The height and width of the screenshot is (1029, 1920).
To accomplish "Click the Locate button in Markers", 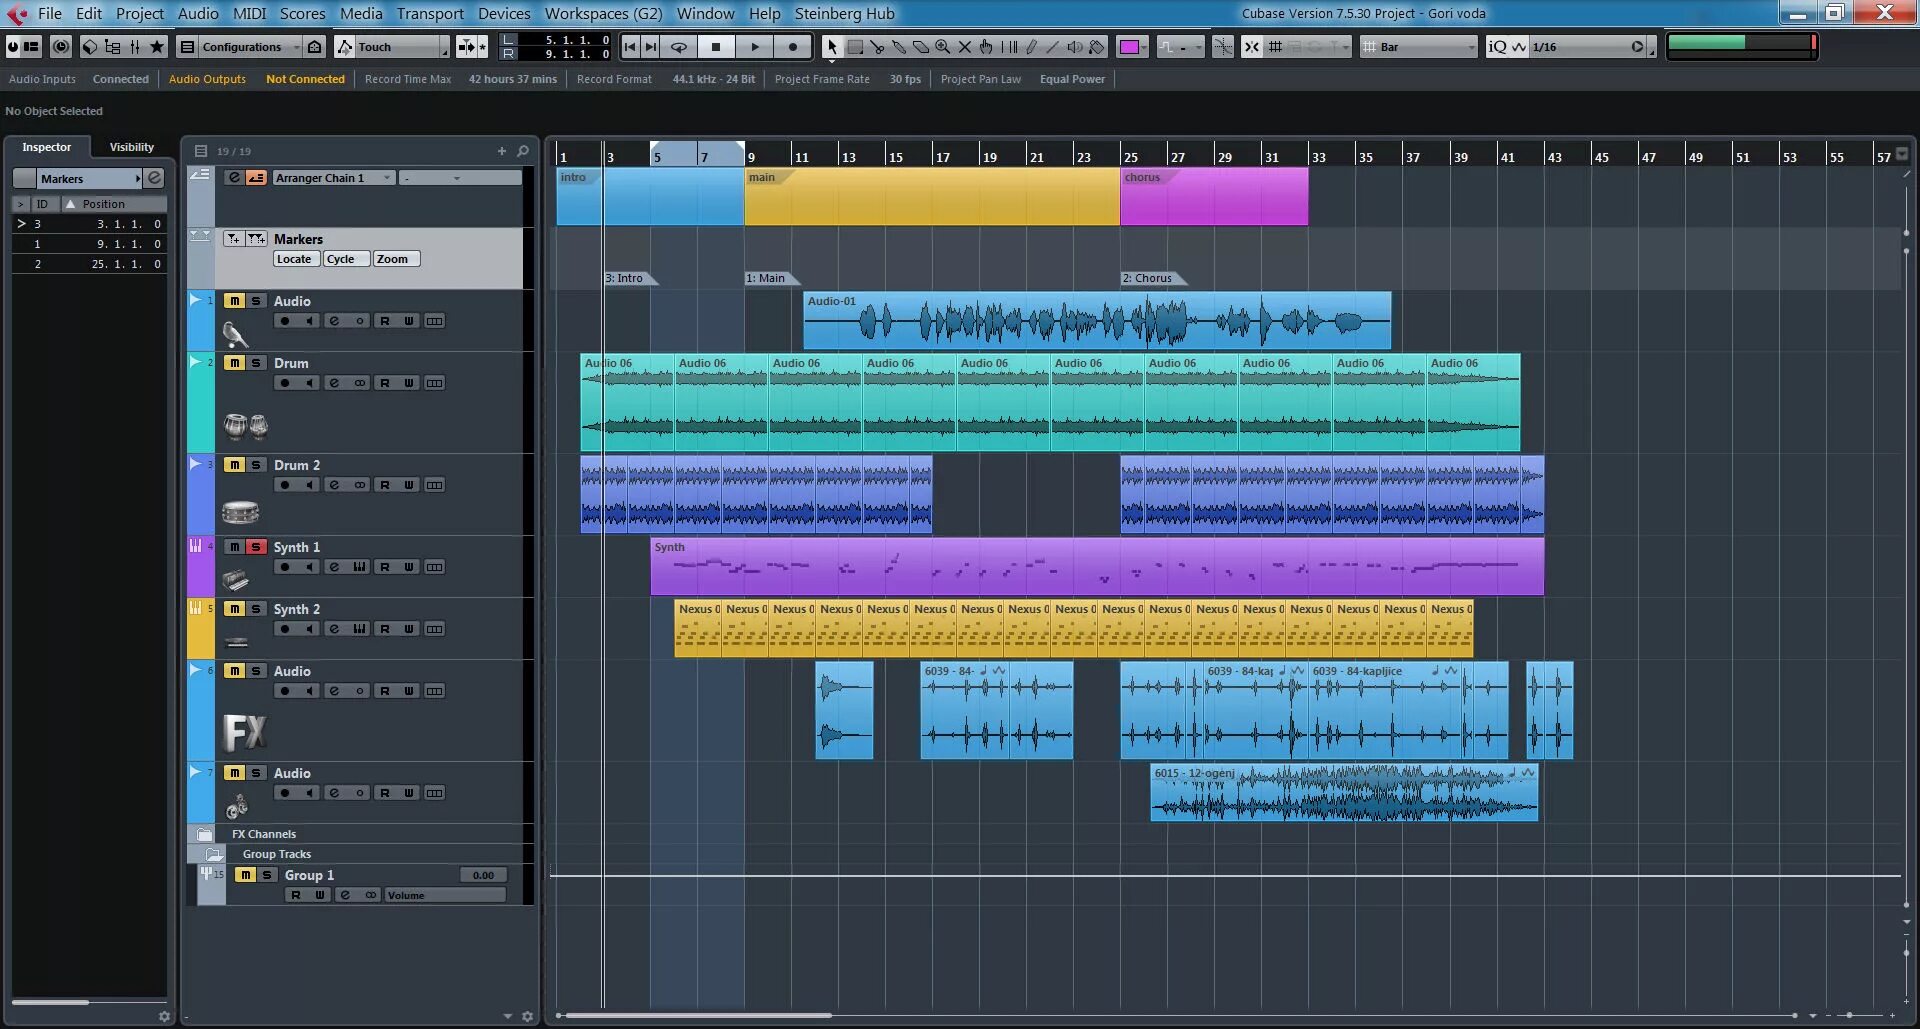I will pos(294,259).
